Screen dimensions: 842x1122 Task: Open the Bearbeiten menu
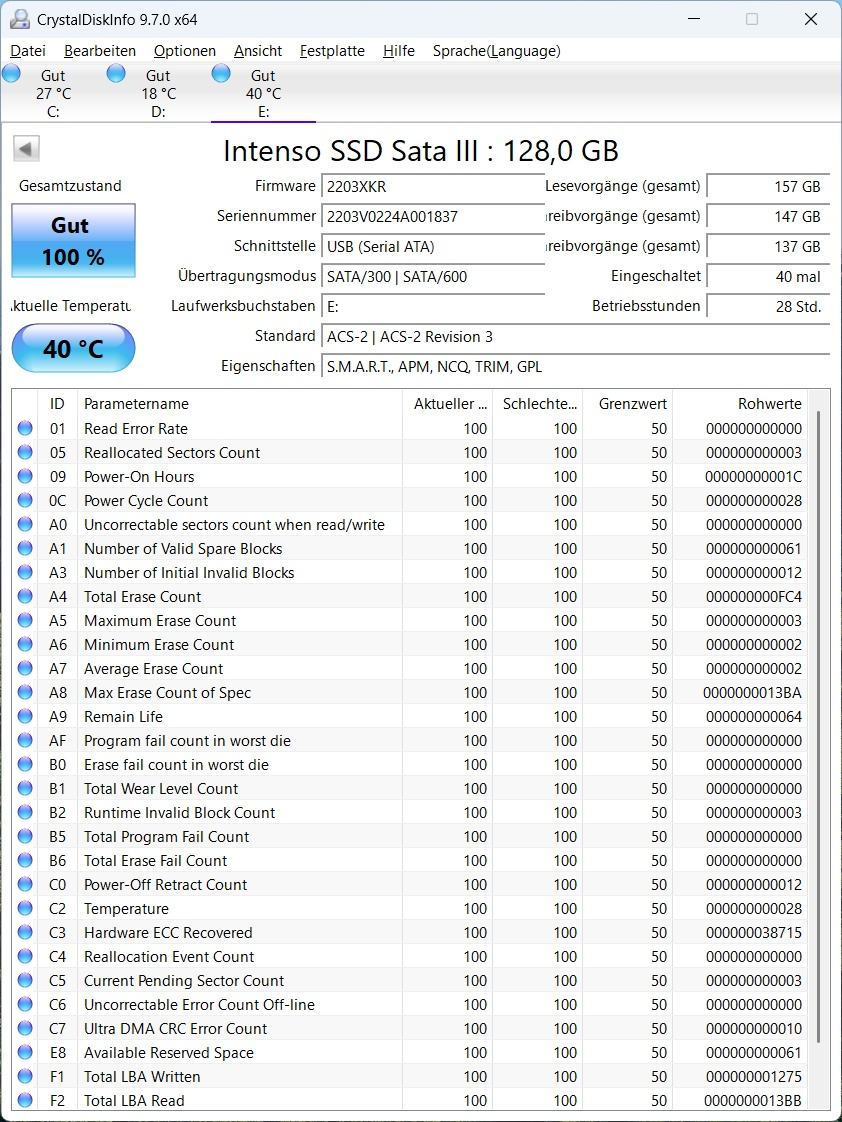coord(100,51)
